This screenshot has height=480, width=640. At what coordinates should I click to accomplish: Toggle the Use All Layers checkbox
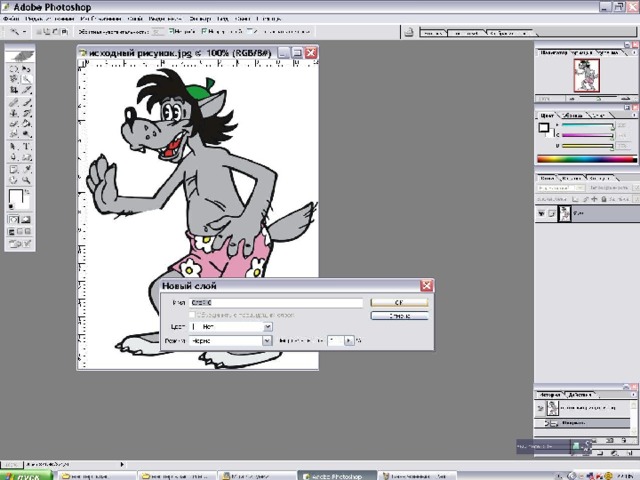pos(250,31)
